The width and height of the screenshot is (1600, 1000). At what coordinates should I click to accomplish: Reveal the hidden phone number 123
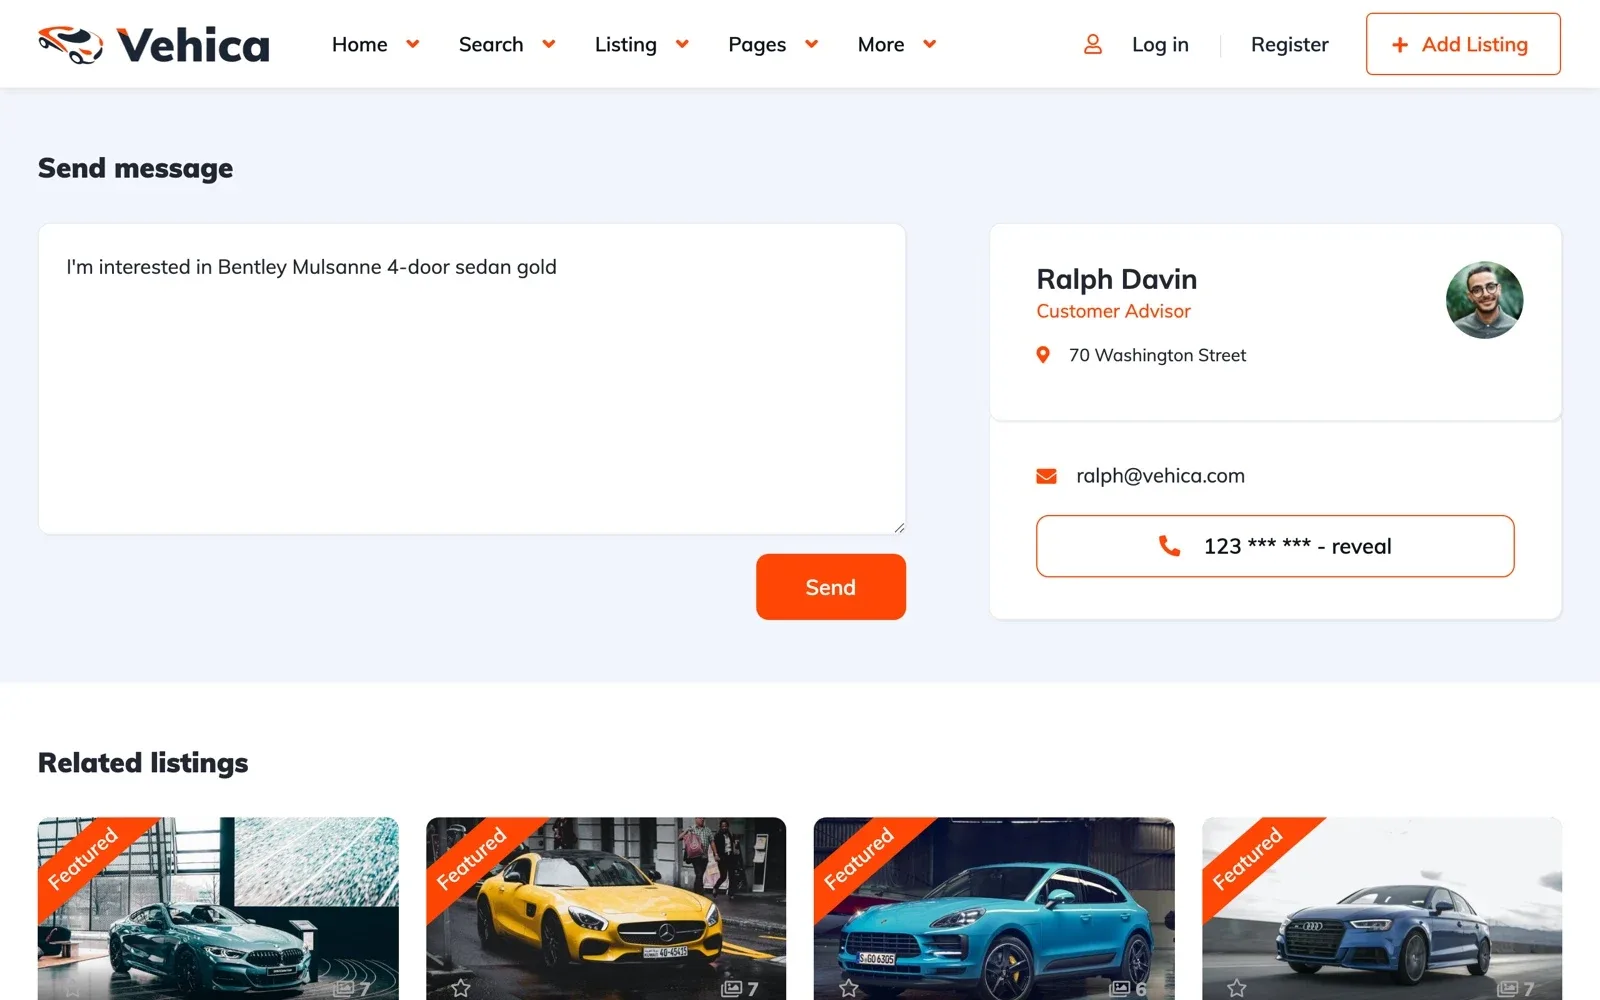coord(1275,546)
